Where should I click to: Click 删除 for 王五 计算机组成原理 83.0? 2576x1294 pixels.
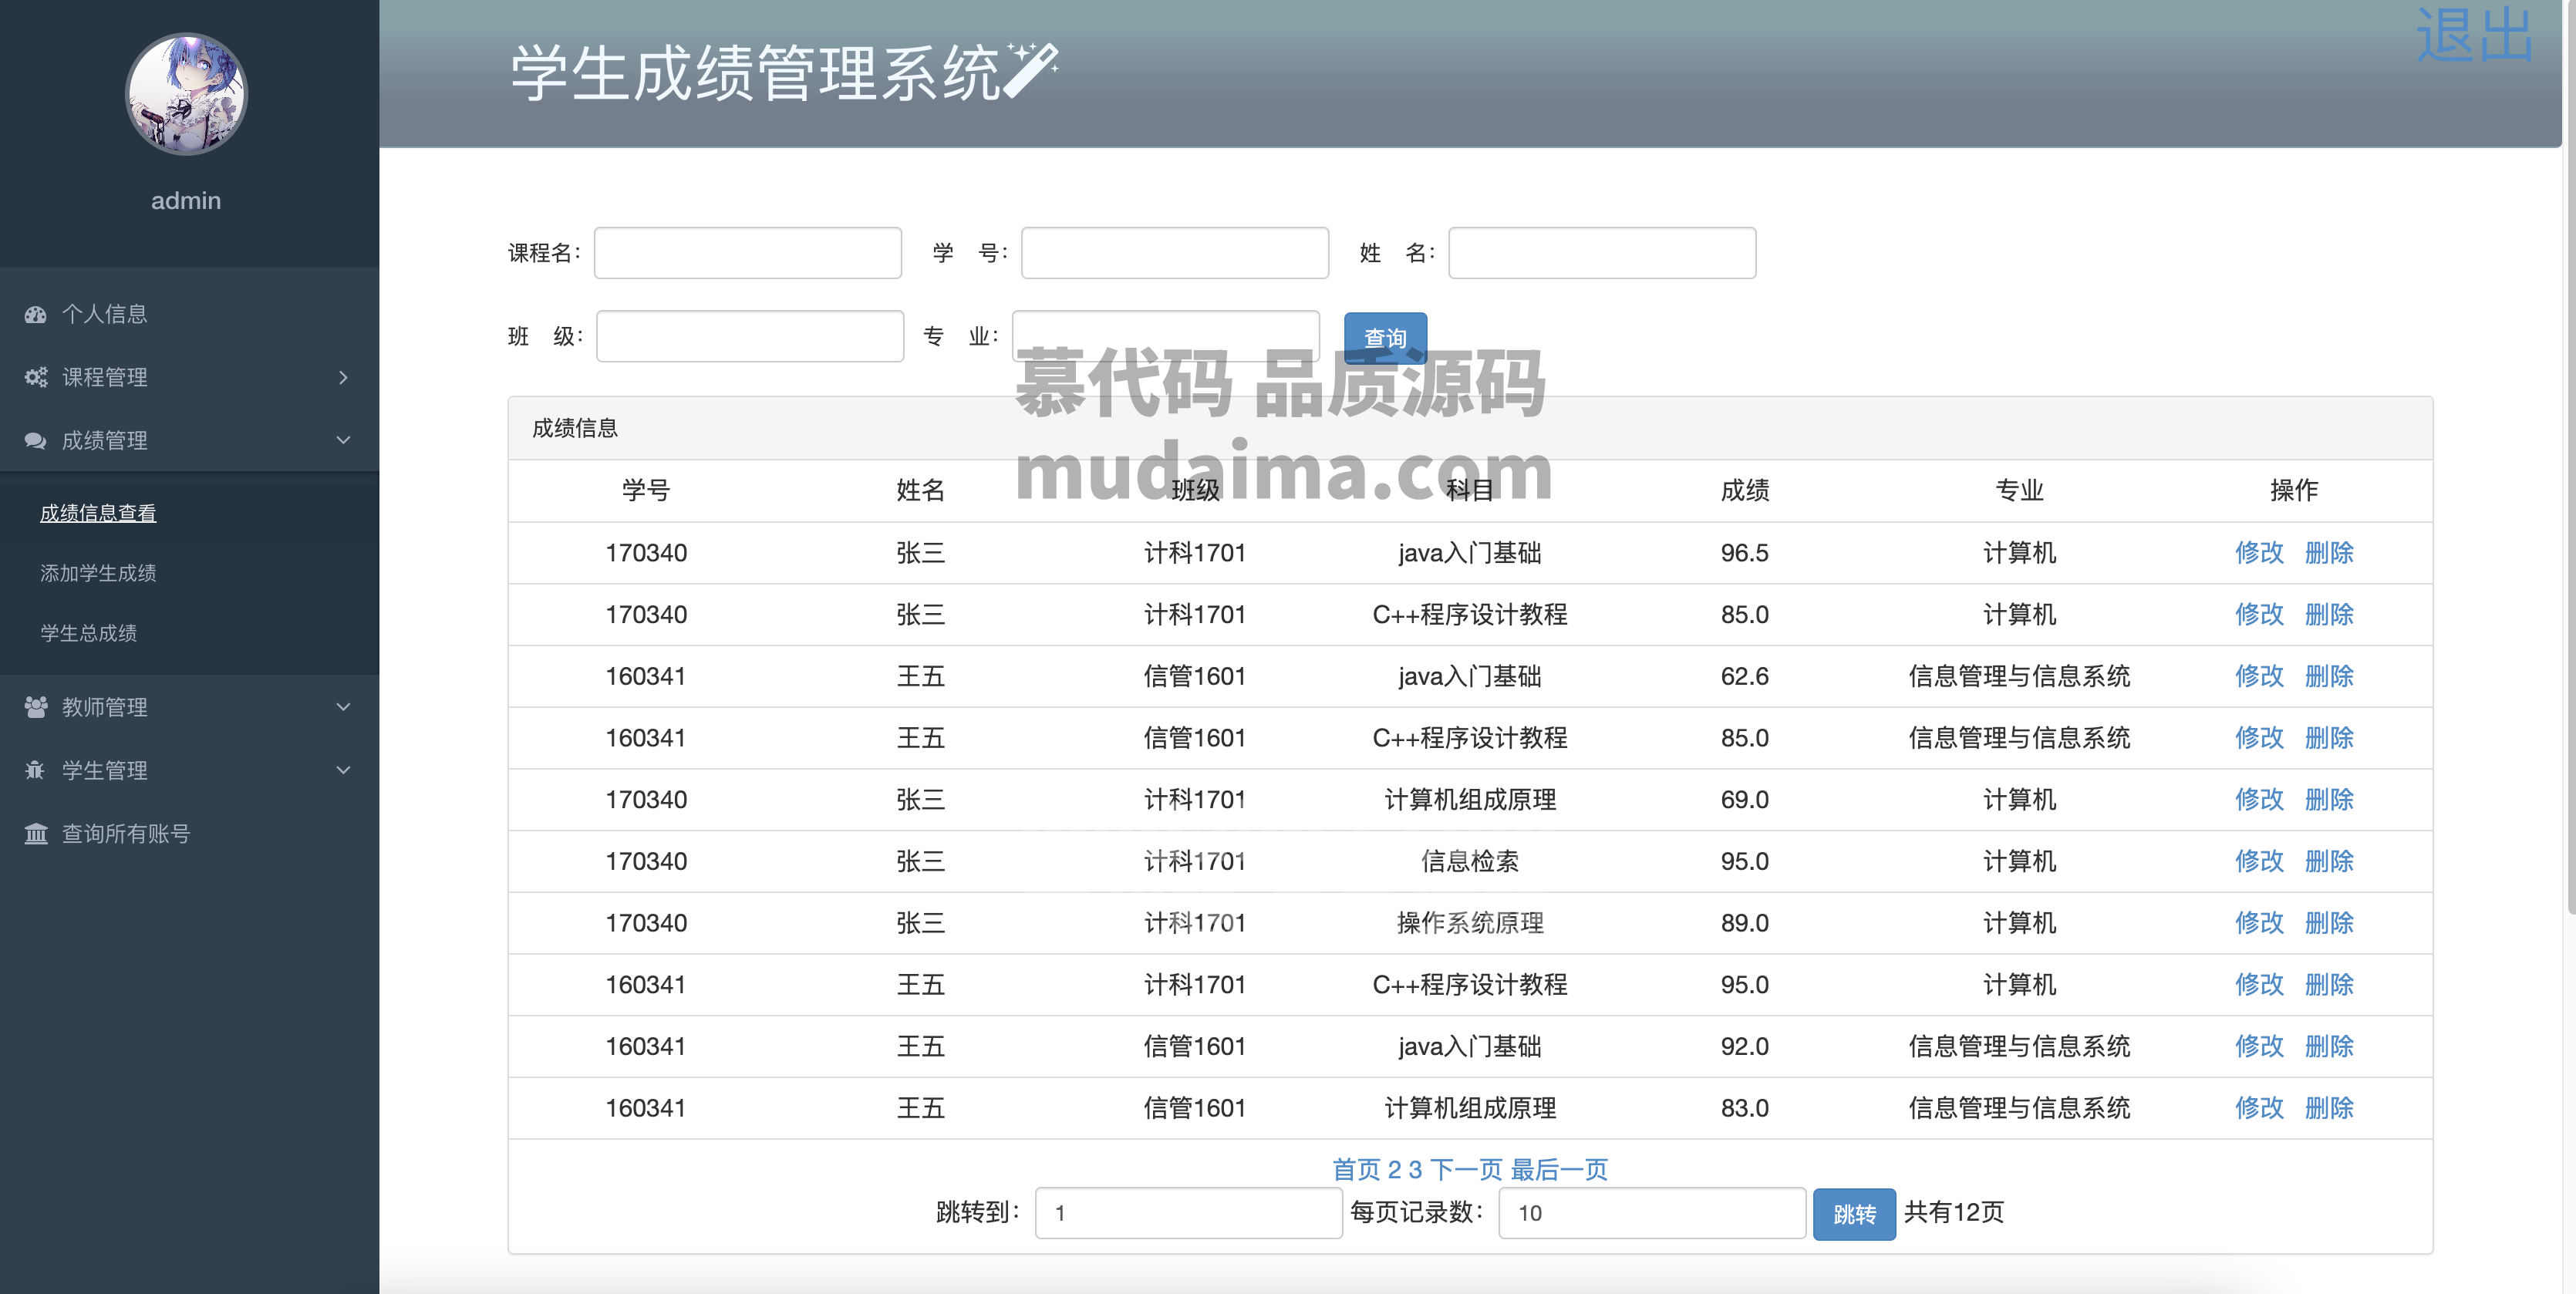[2329, 1107]
